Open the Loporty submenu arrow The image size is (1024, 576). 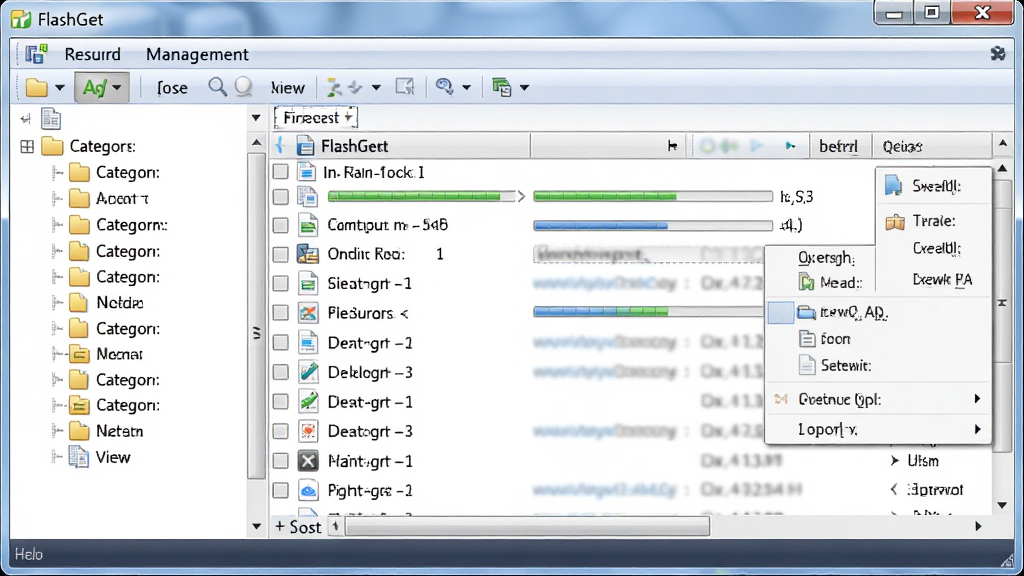point(977,429)
